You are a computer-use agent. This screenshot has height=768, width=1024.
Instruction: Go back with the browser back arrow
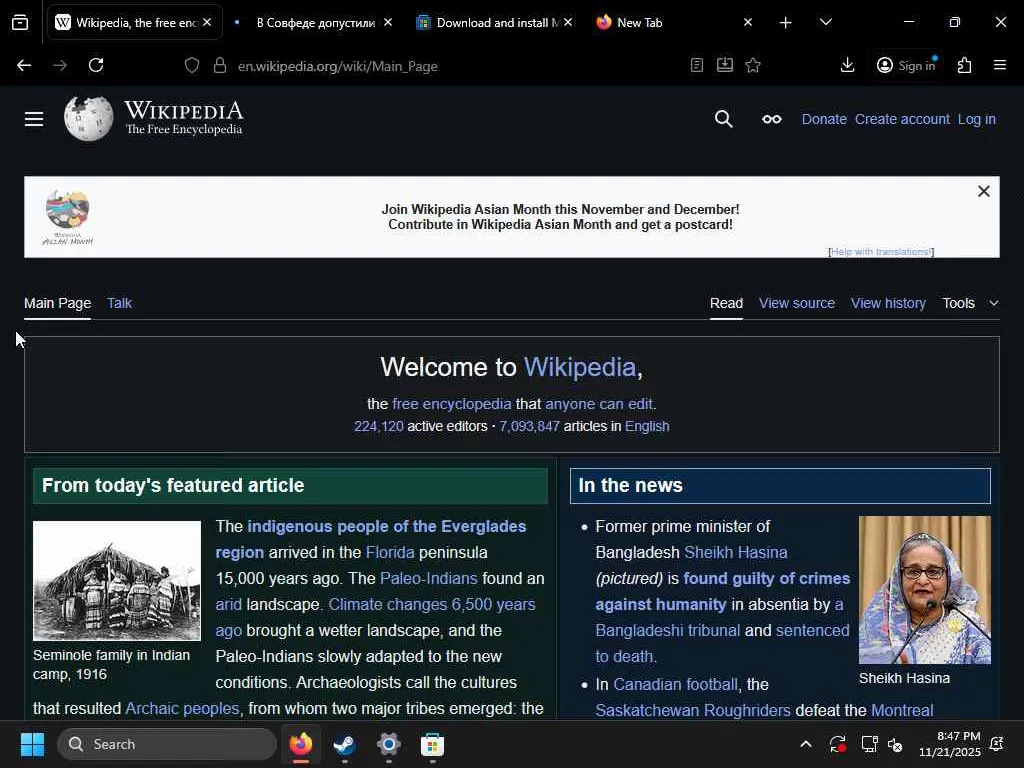point(24,65)
